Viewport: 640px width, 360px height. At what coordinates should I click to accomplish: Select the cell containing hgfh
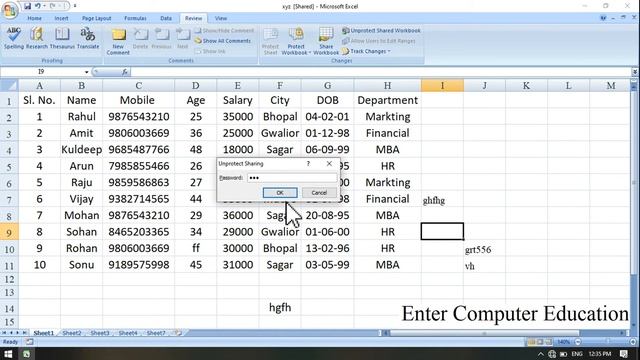280,307
